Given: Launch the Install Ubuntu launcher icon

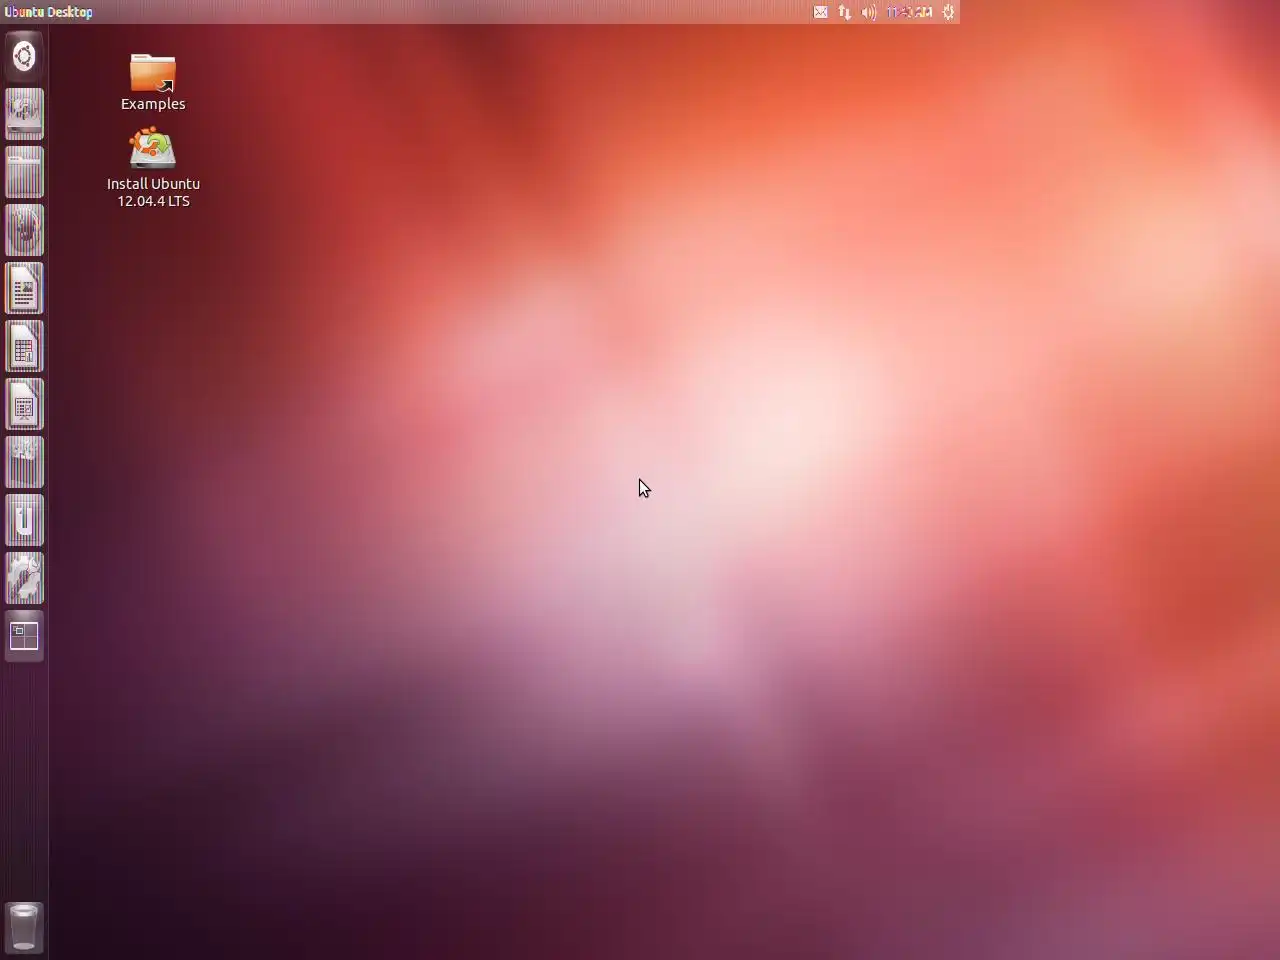Looking at the screenshot, I should pos(24,114).
